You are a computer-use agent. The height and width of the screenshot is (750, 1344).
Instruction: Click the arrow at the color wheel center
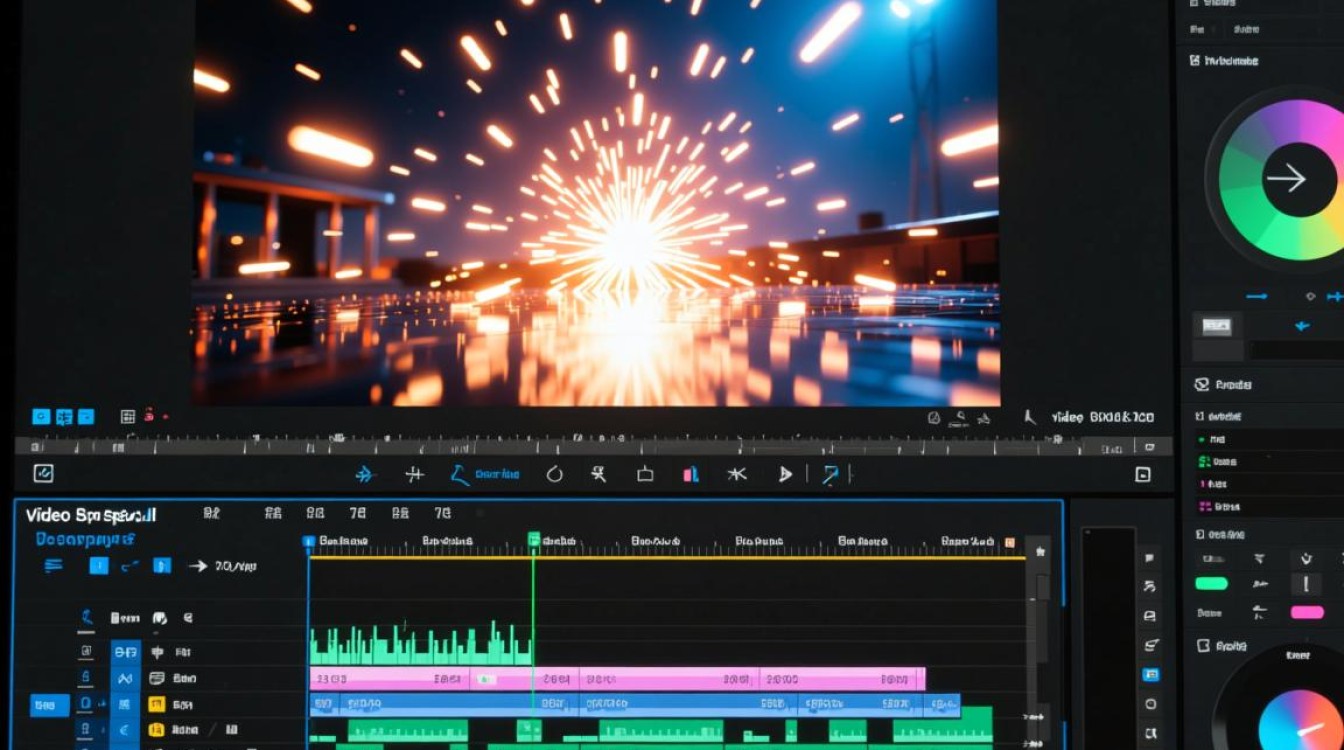pos(1287,179)
